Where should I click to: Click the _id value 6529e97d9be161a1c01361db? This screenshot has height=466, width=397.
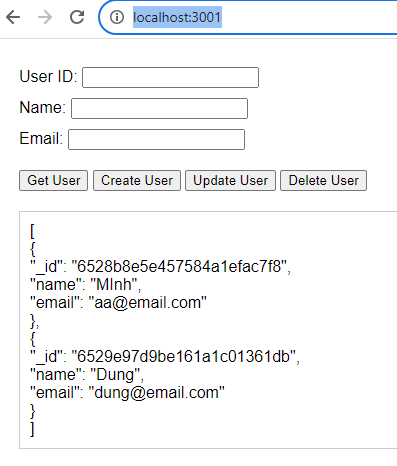[x=184, y=357]
